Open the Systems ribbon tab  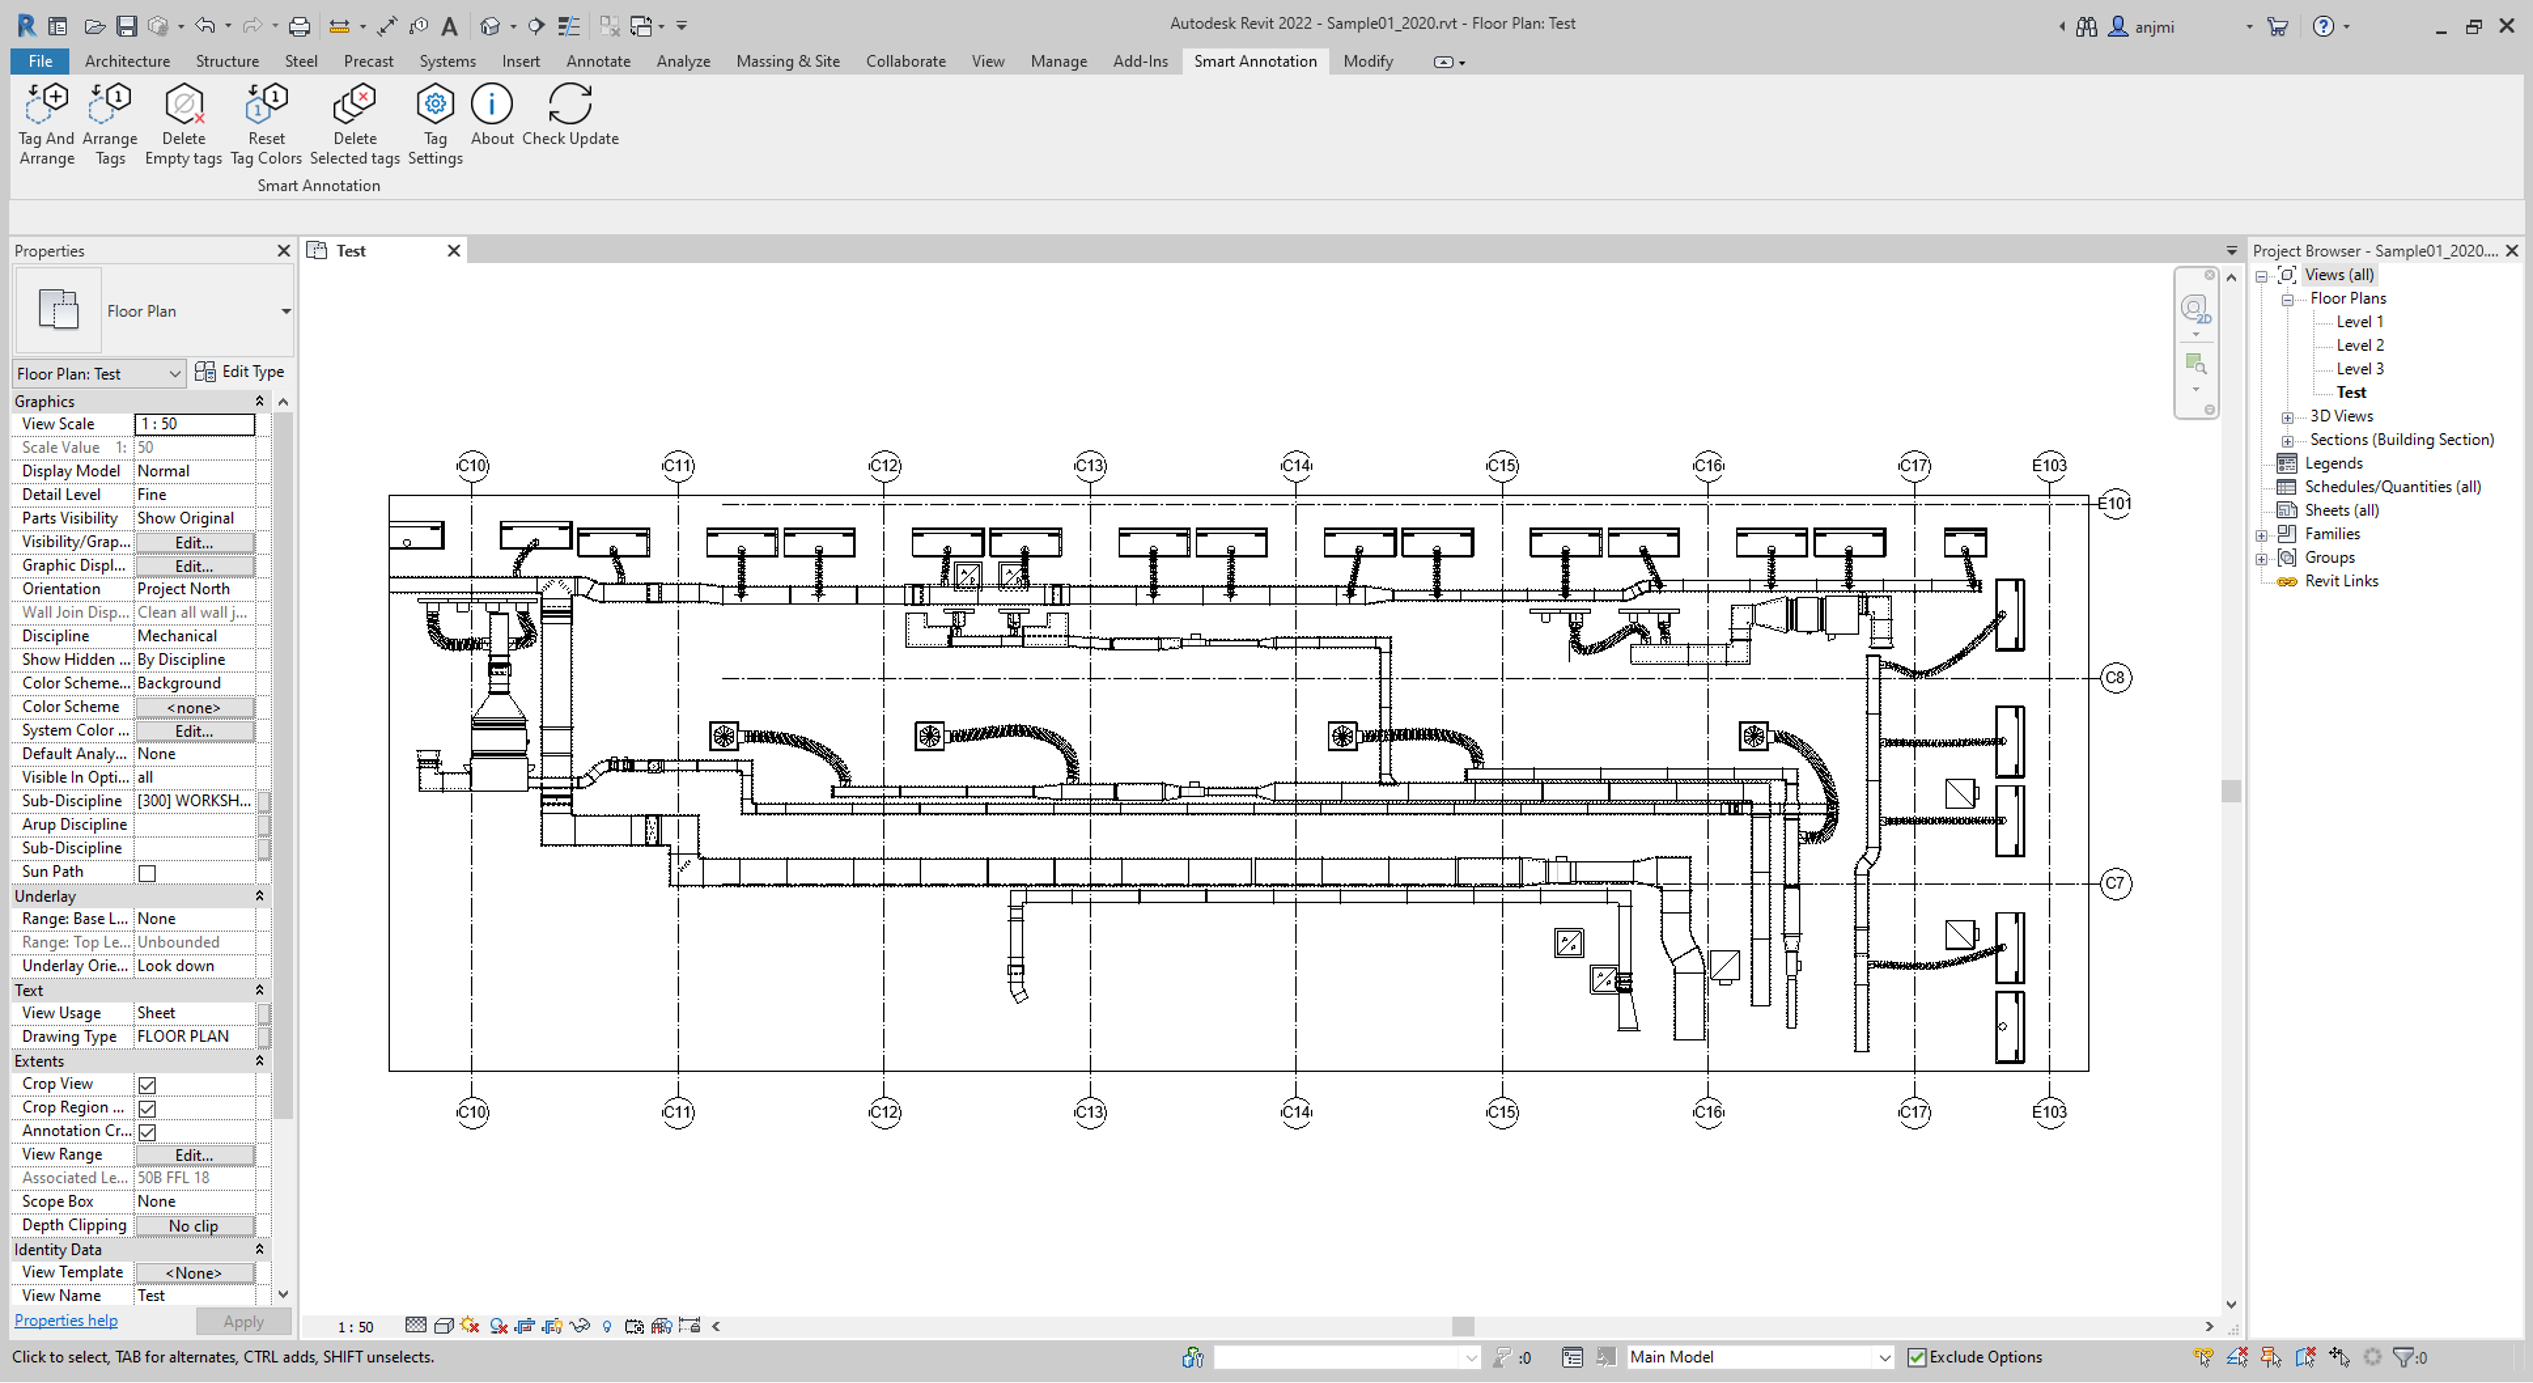coord(447,61)
